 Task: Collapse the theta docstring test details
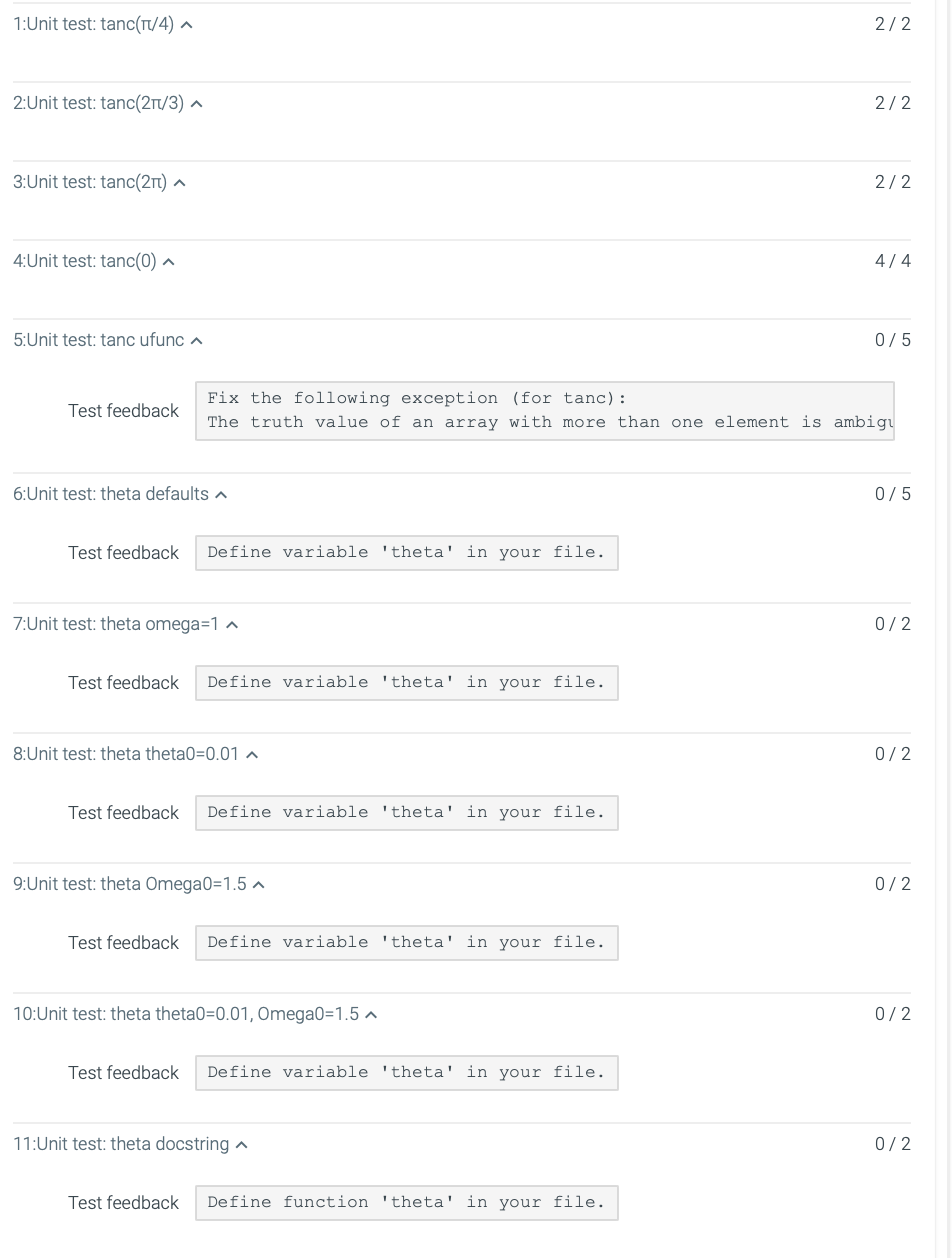tap(243, 1144)
